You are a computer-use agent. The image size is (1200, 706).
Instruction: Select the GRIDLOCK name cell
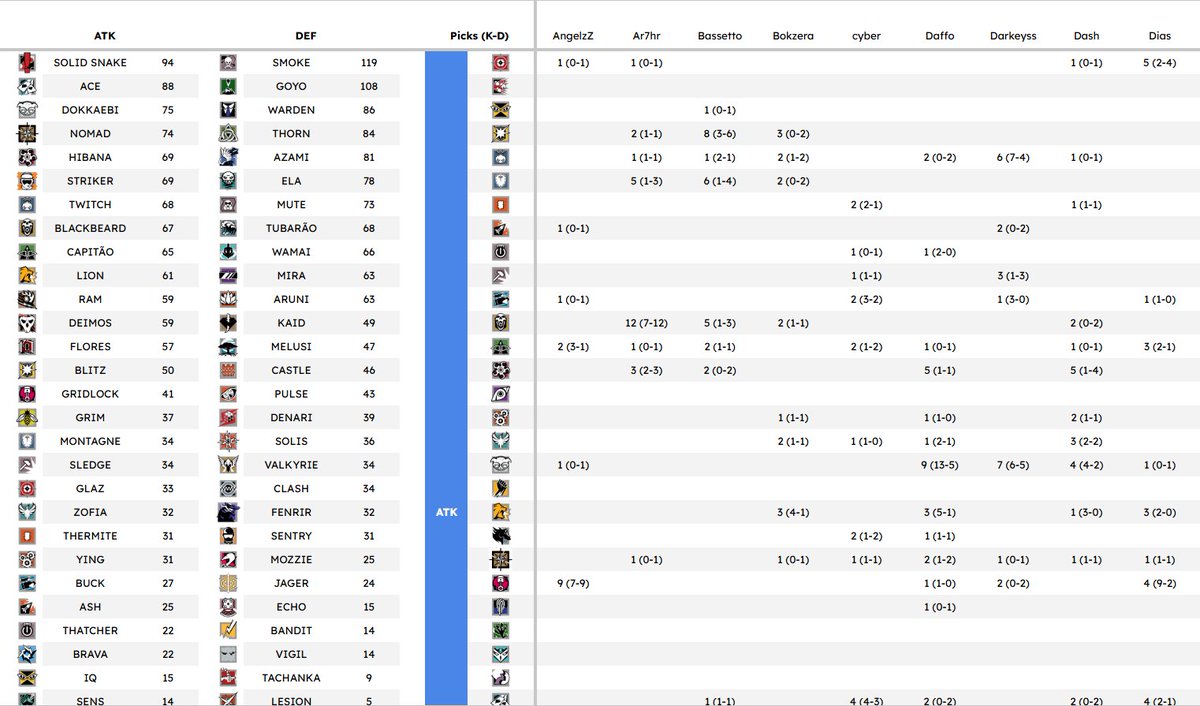click(x=90, y=394)
